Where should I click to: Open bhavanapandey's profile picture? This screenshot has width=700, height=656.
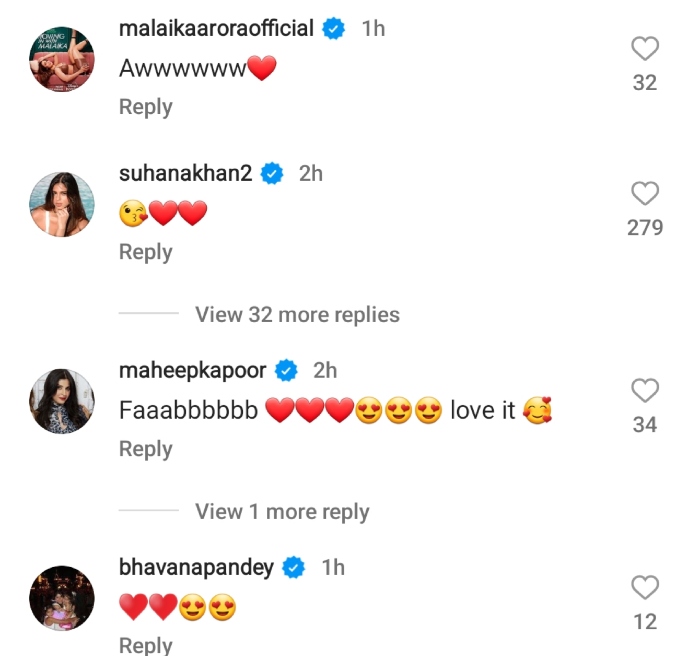(60, 599)
